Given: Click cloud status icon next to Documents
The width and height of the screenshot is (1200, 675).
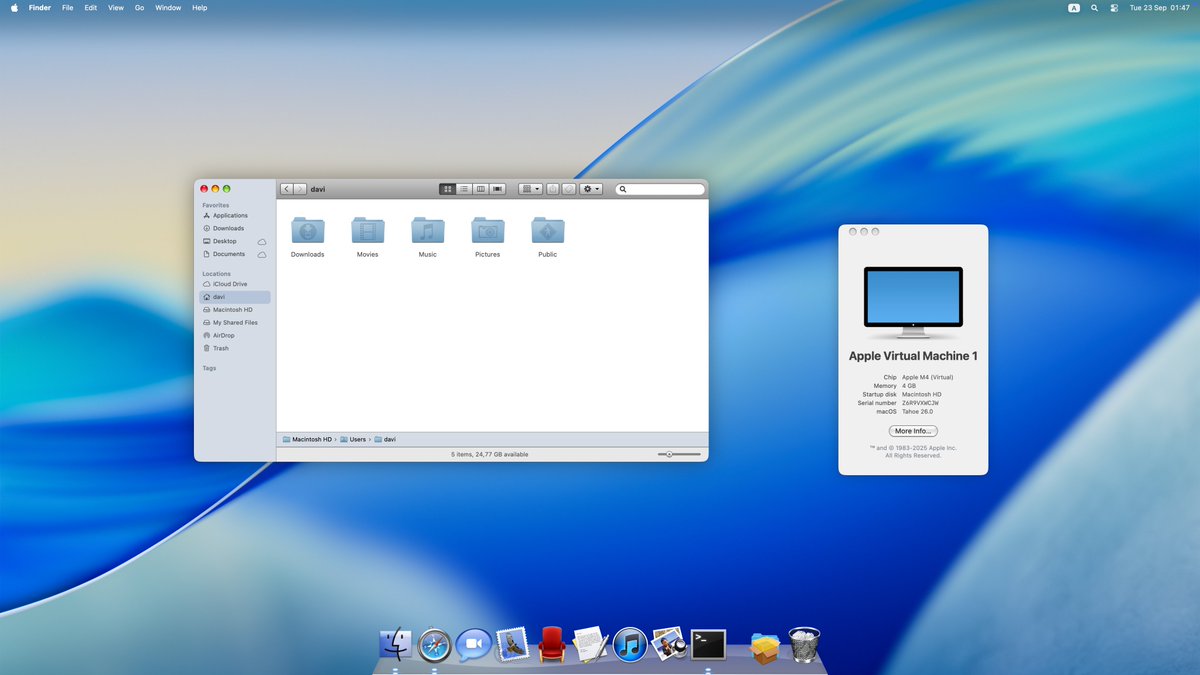Looking at the screenshot, I should click(x=262, y=255).
